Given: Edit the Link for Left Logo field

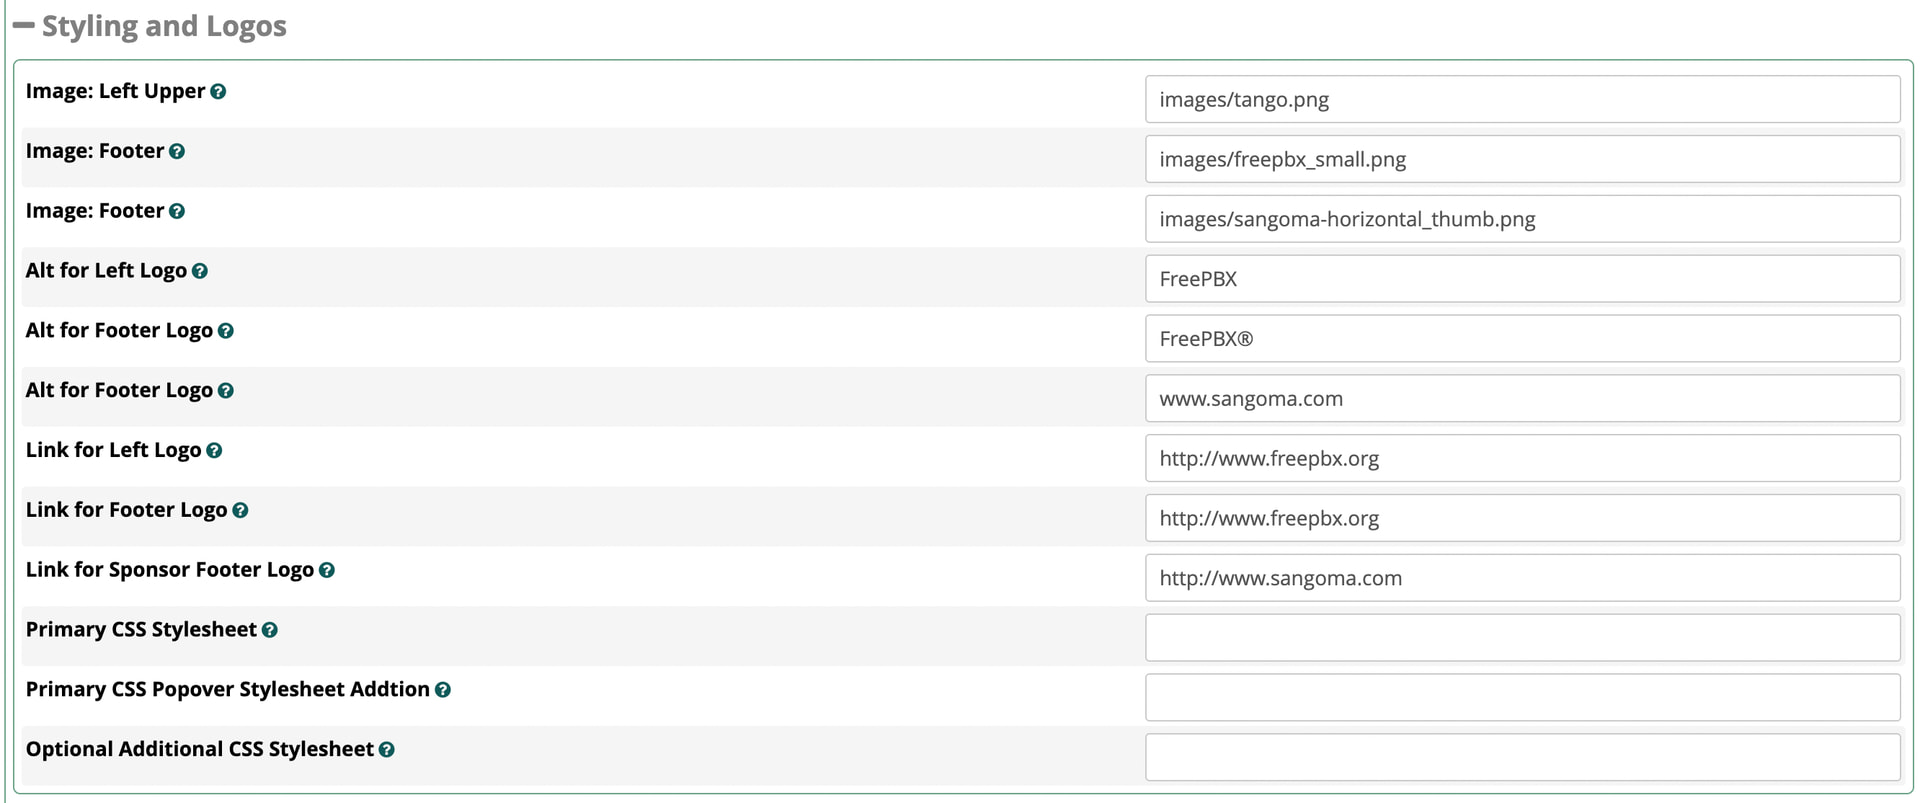Looking at the screenshot, I should pos(1522,459).
